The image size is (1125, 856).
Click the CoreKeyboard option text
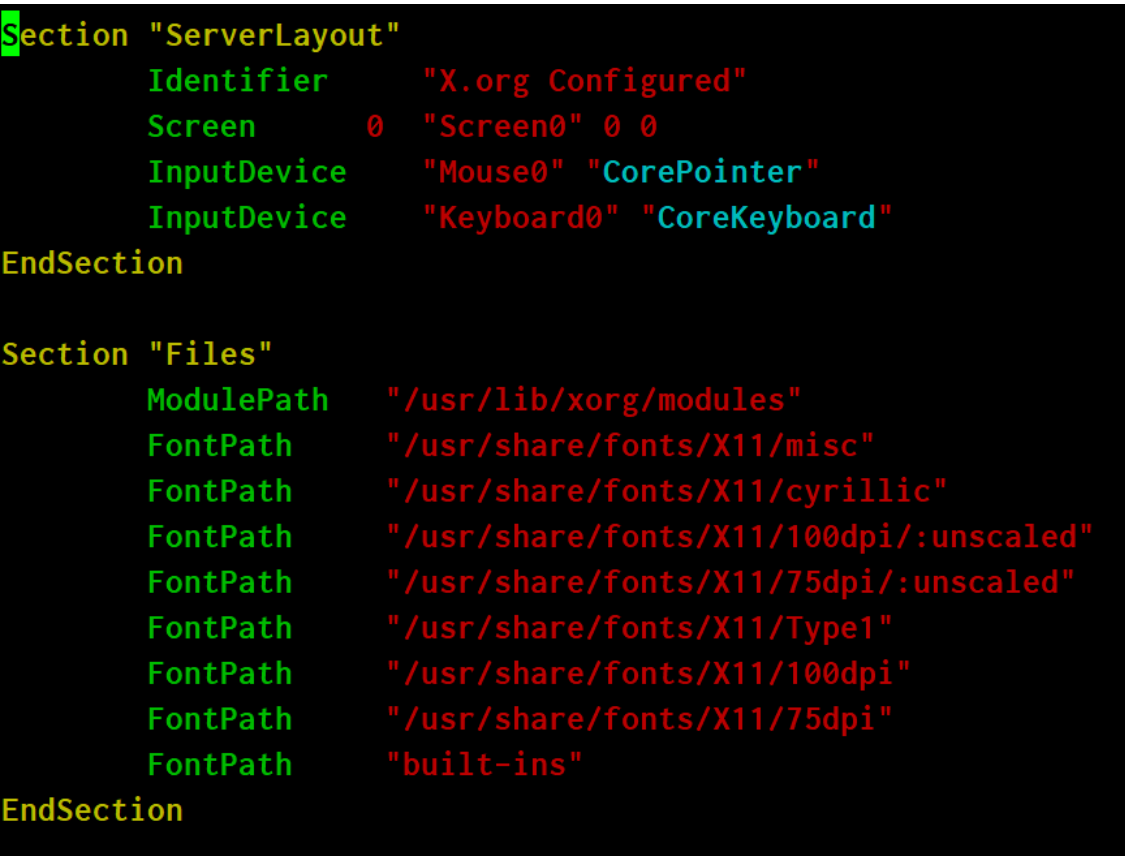[766, 217]
